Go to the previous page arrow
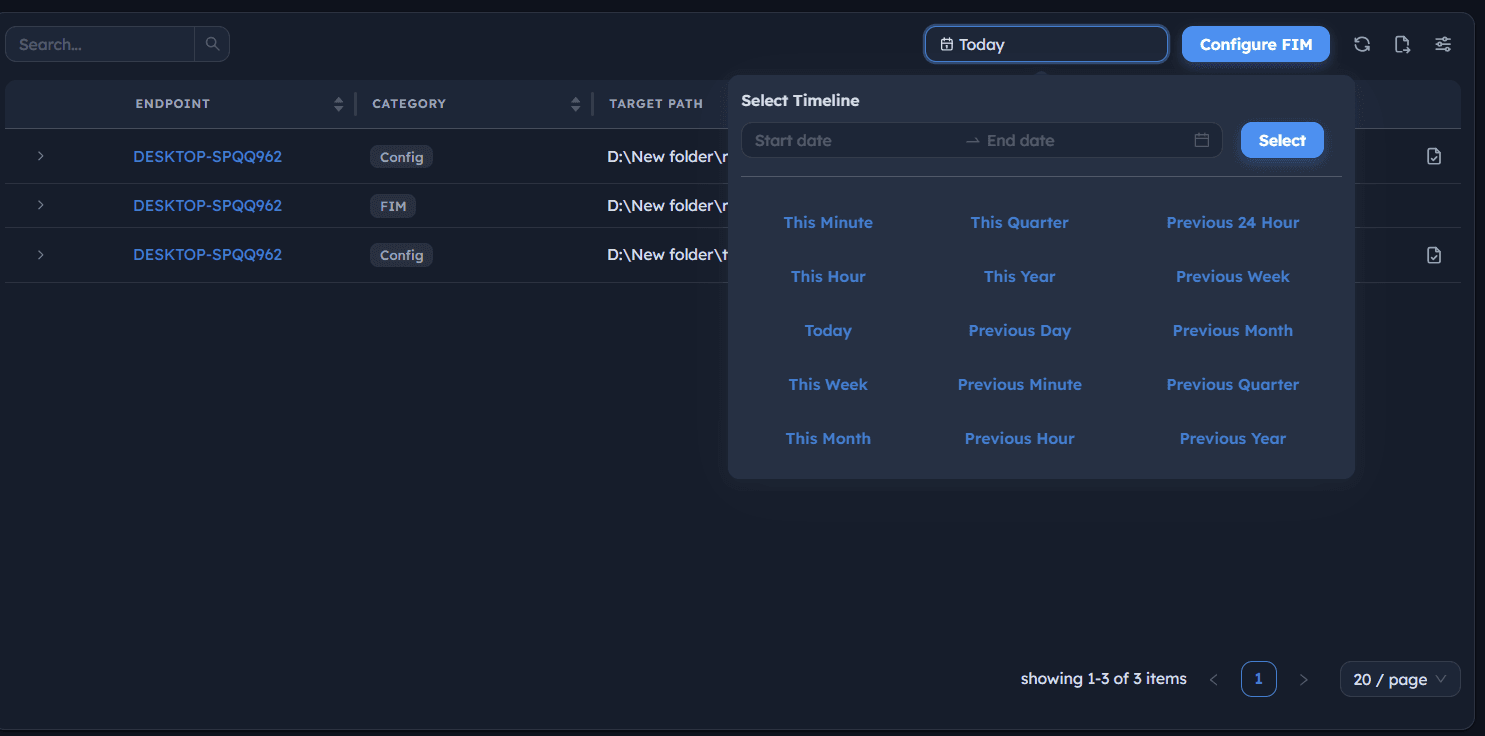The width and height of the screenshot is (1485, 736). click(x=1213, y=679)
